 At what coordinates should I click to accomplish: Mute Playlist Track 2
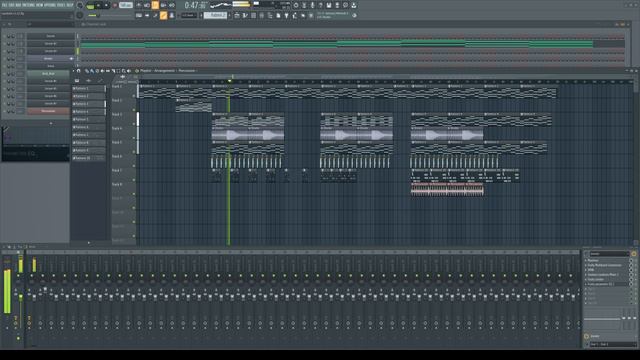click(x=133, y=110)
